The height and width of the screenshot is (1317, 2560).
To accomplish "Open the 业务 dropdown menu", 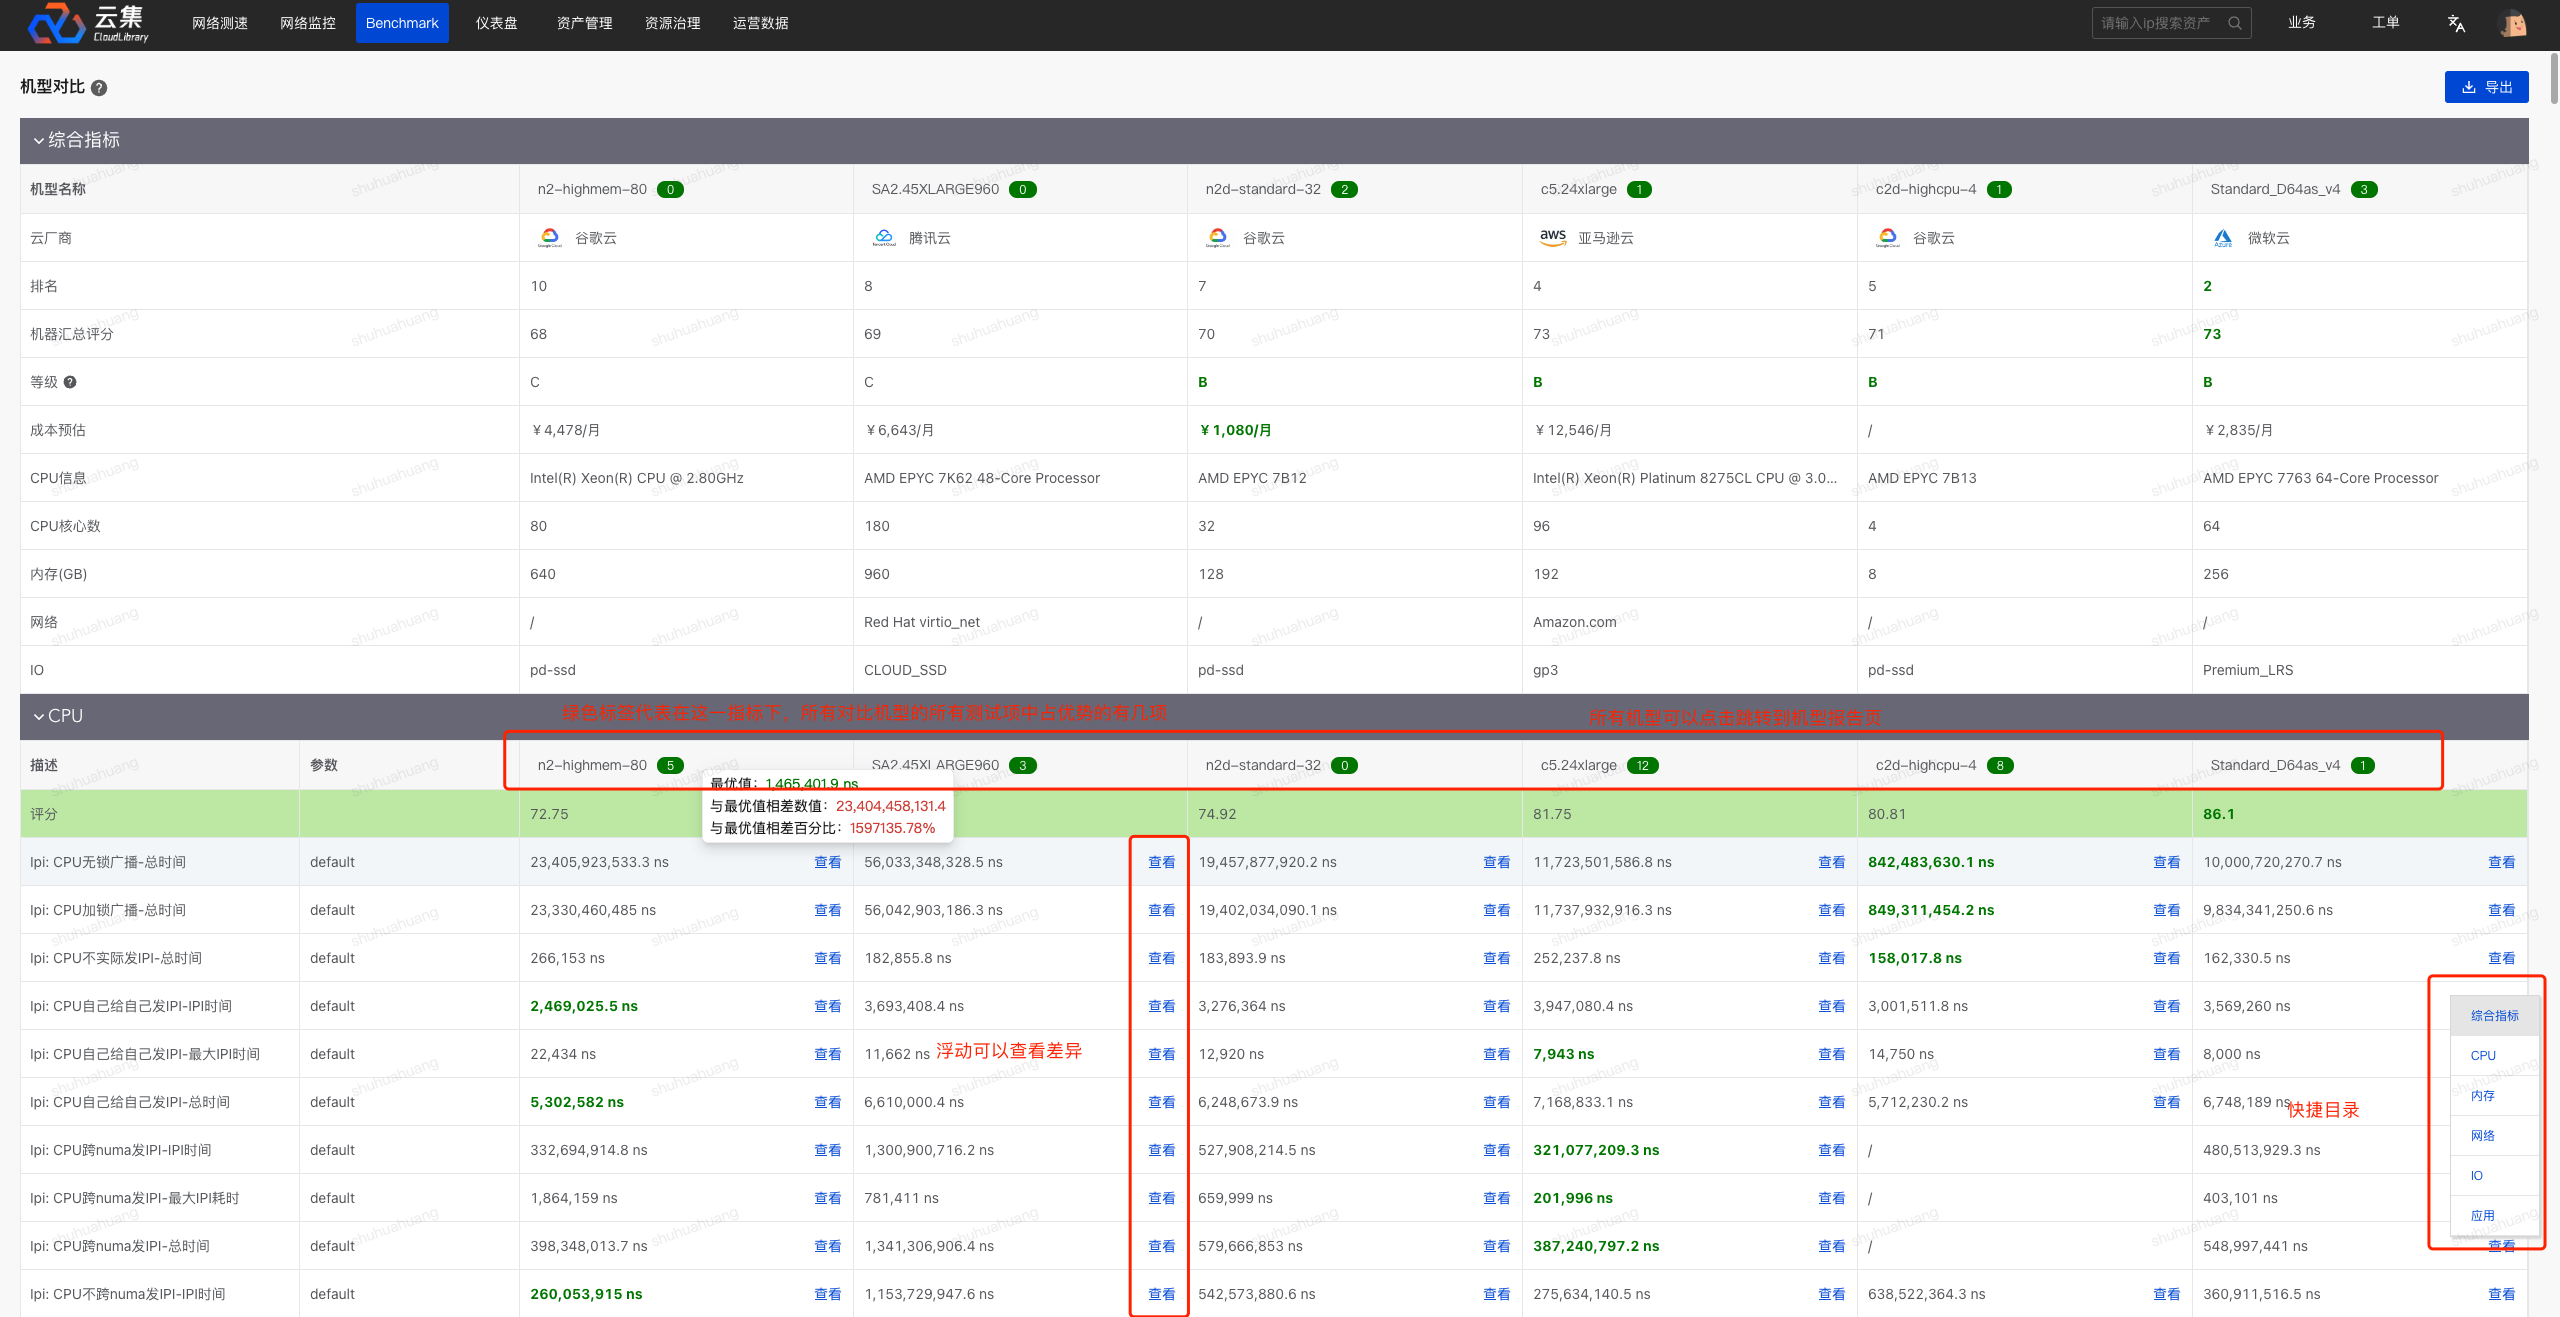I will click(x=2301, y=23).
